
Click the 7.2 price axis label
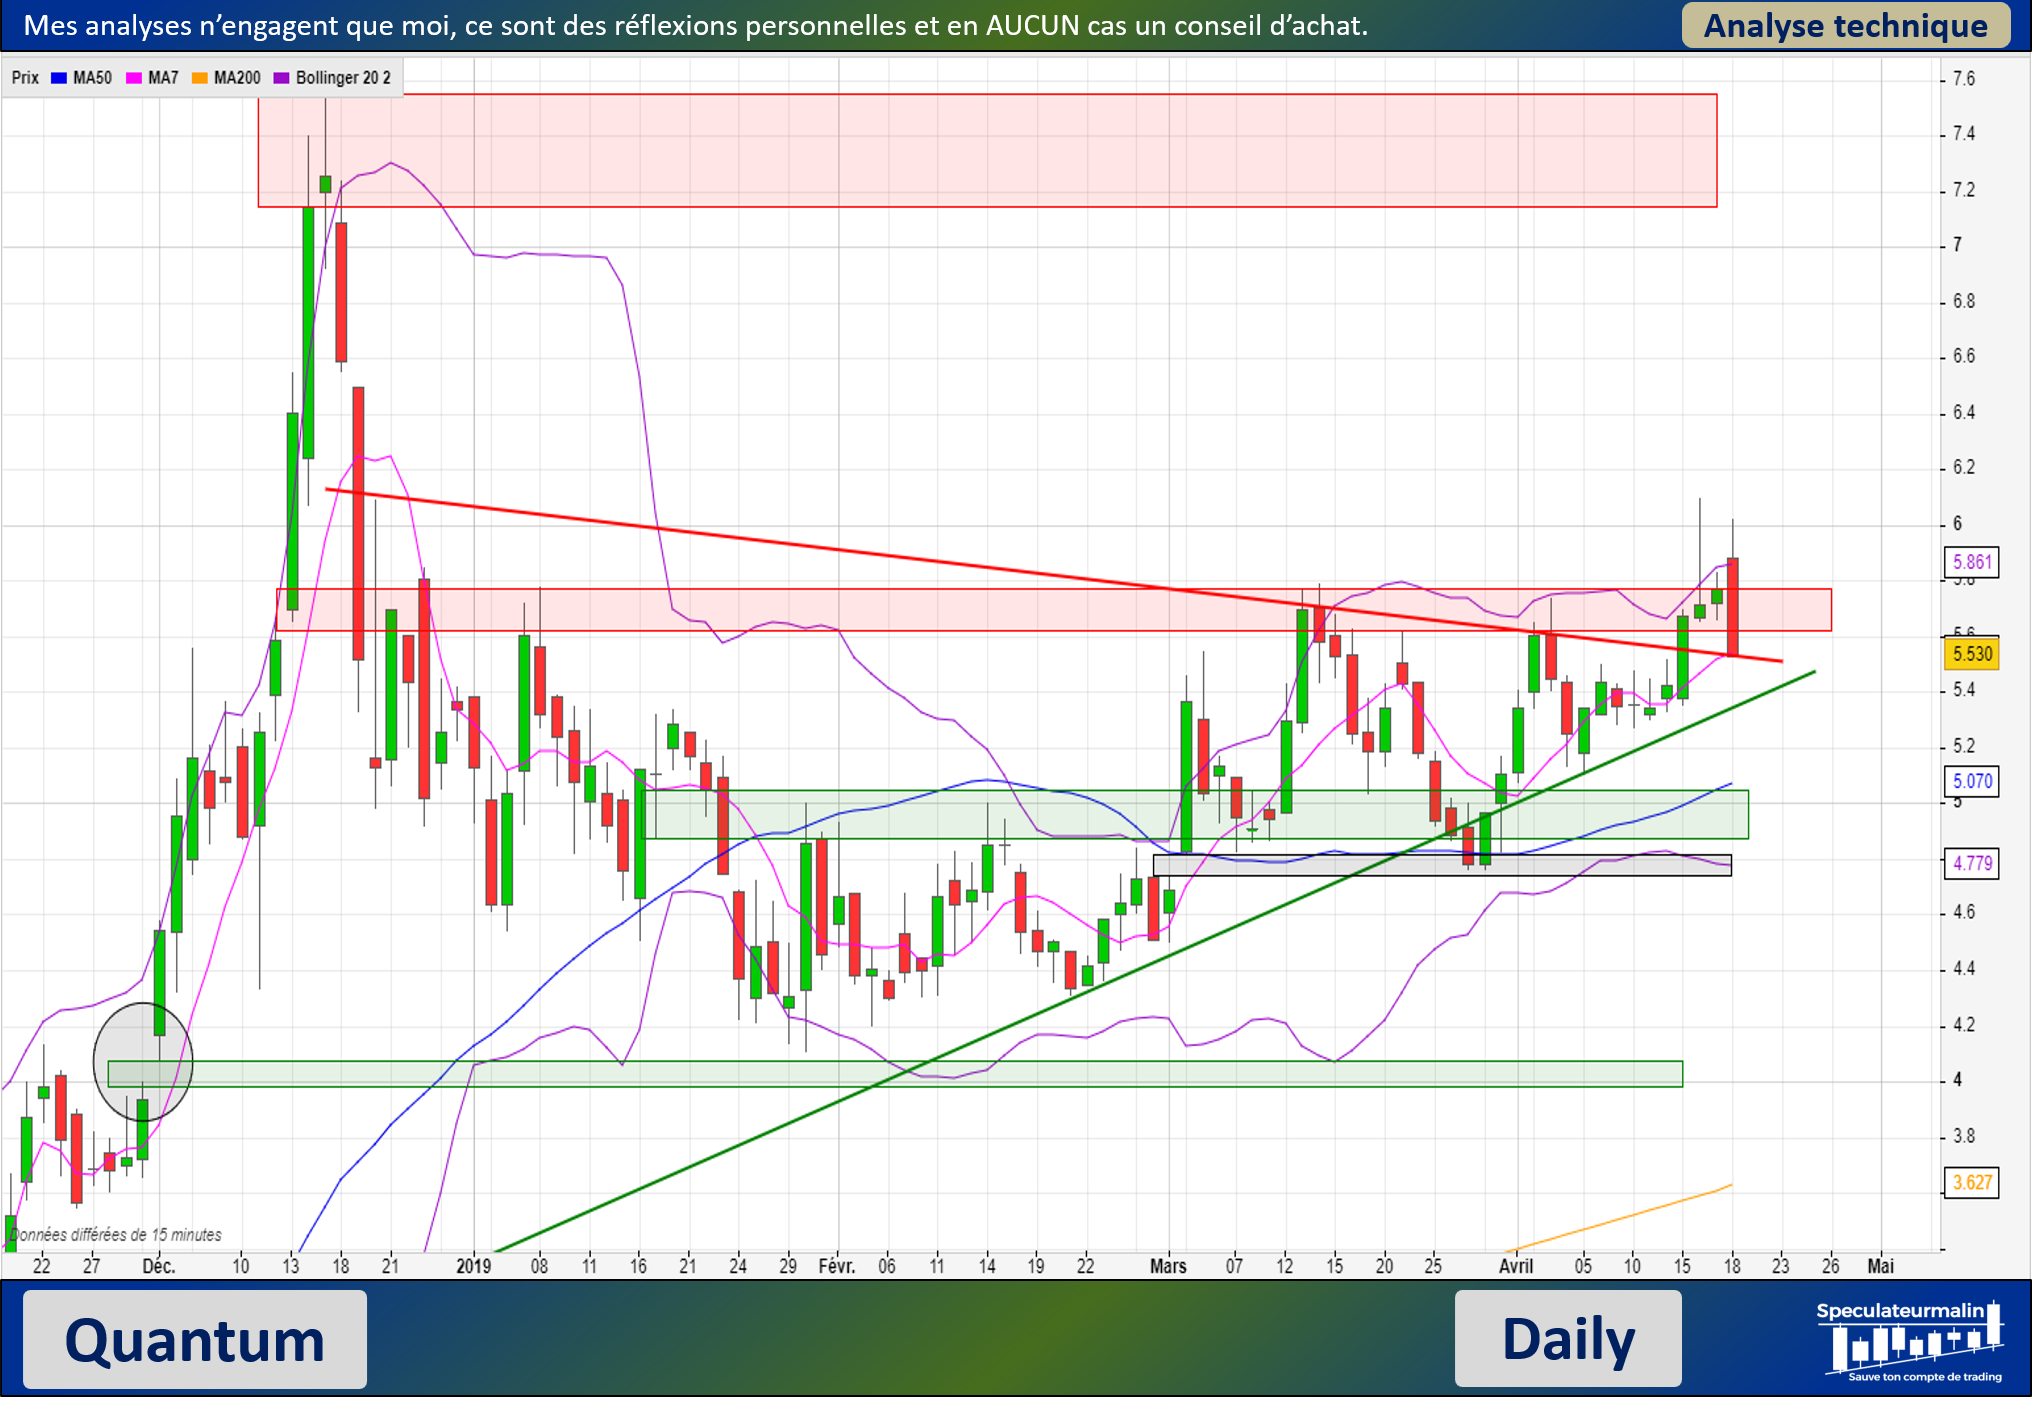(x=1964, y=190)
